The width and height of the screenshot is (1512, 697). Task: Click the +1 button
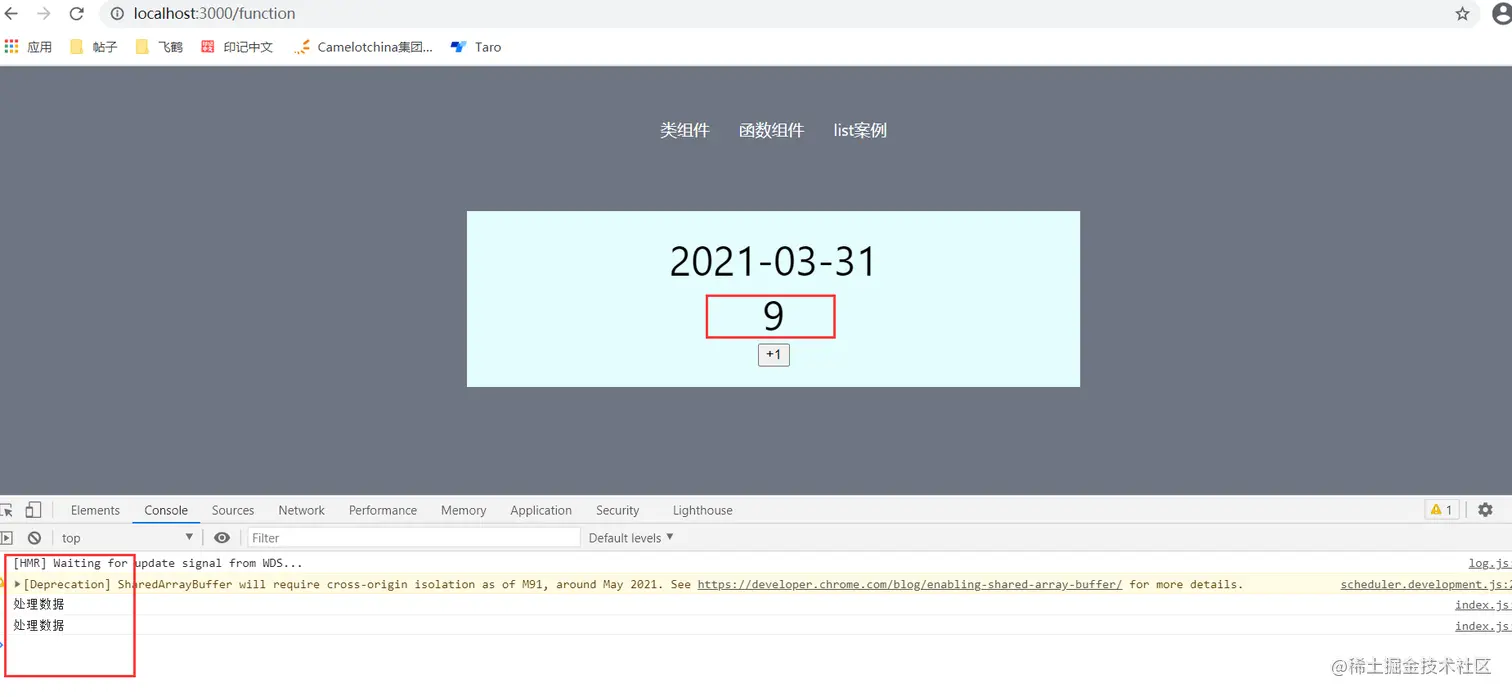pos(774,355)
